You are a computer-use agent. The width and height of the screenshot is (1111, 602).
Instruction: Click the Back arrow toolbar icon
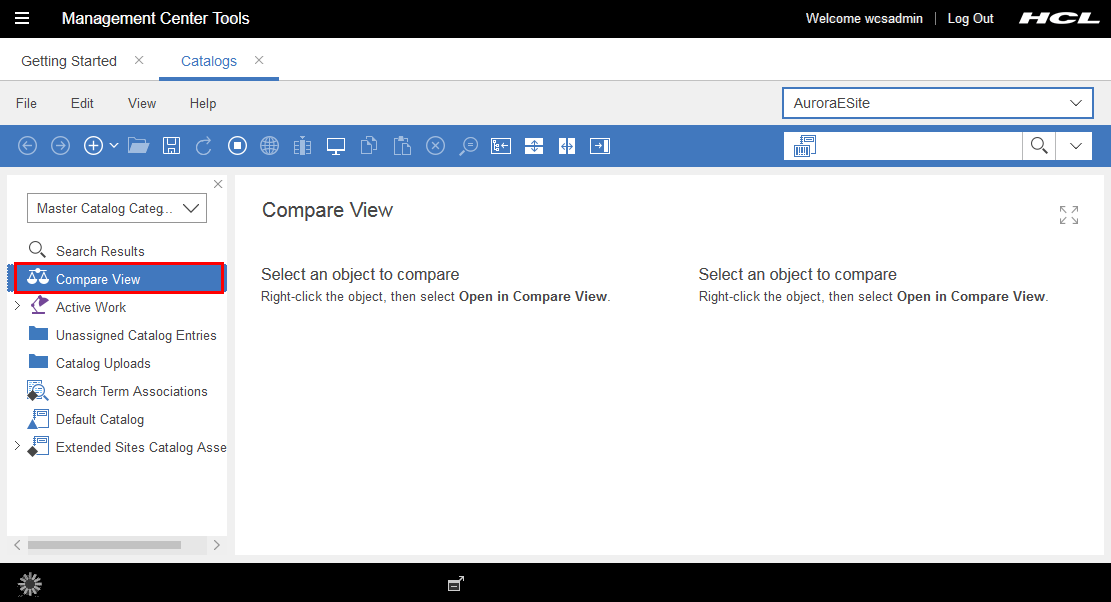coord(28,146)
